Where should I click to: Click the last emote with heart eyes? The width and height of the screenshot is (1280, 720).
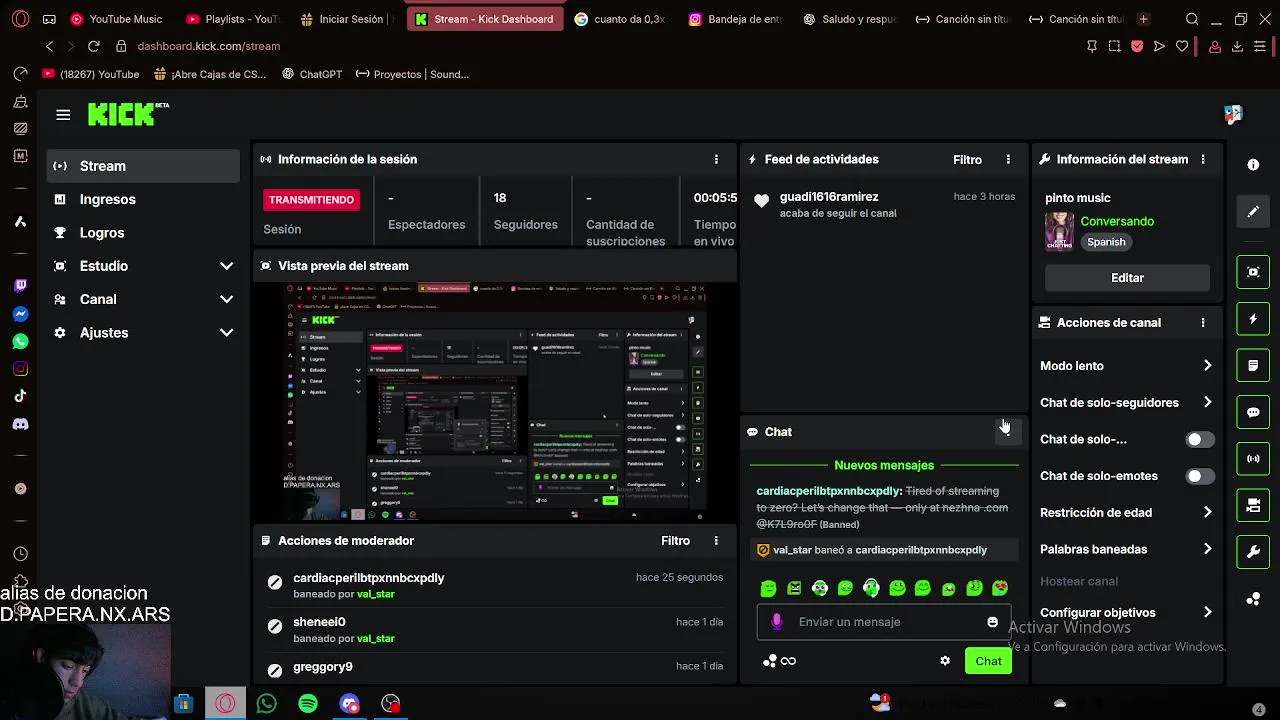click(999, 589)
